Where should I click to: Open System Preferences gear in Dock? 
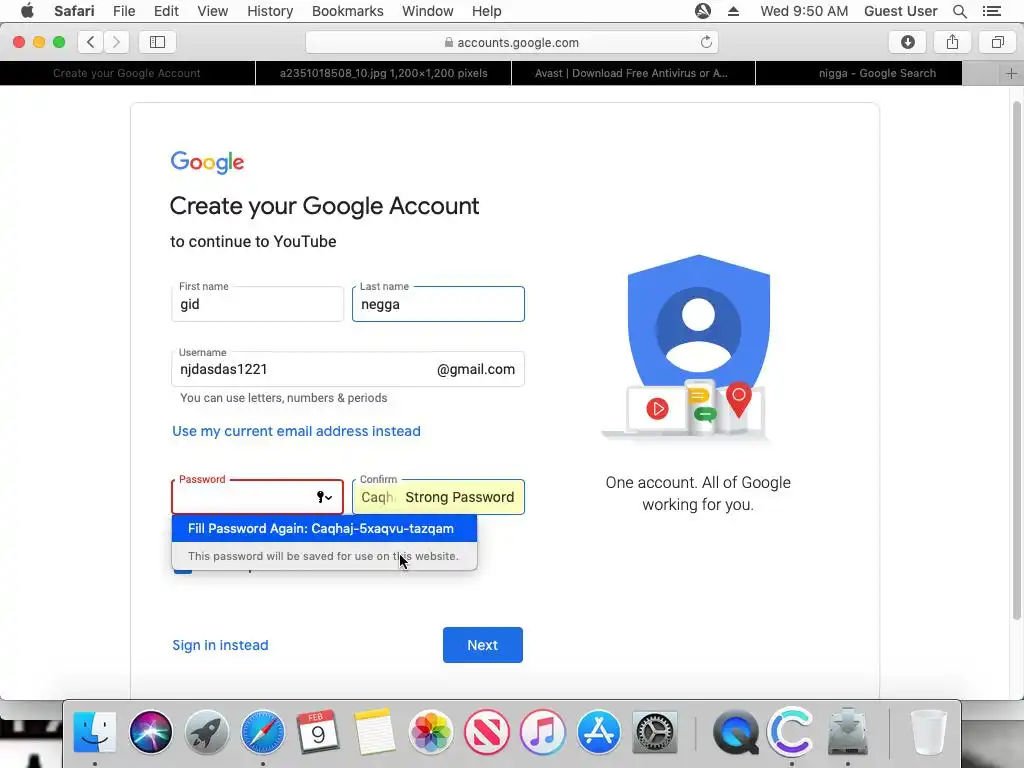pyautogui.click(x=654, y=732)
